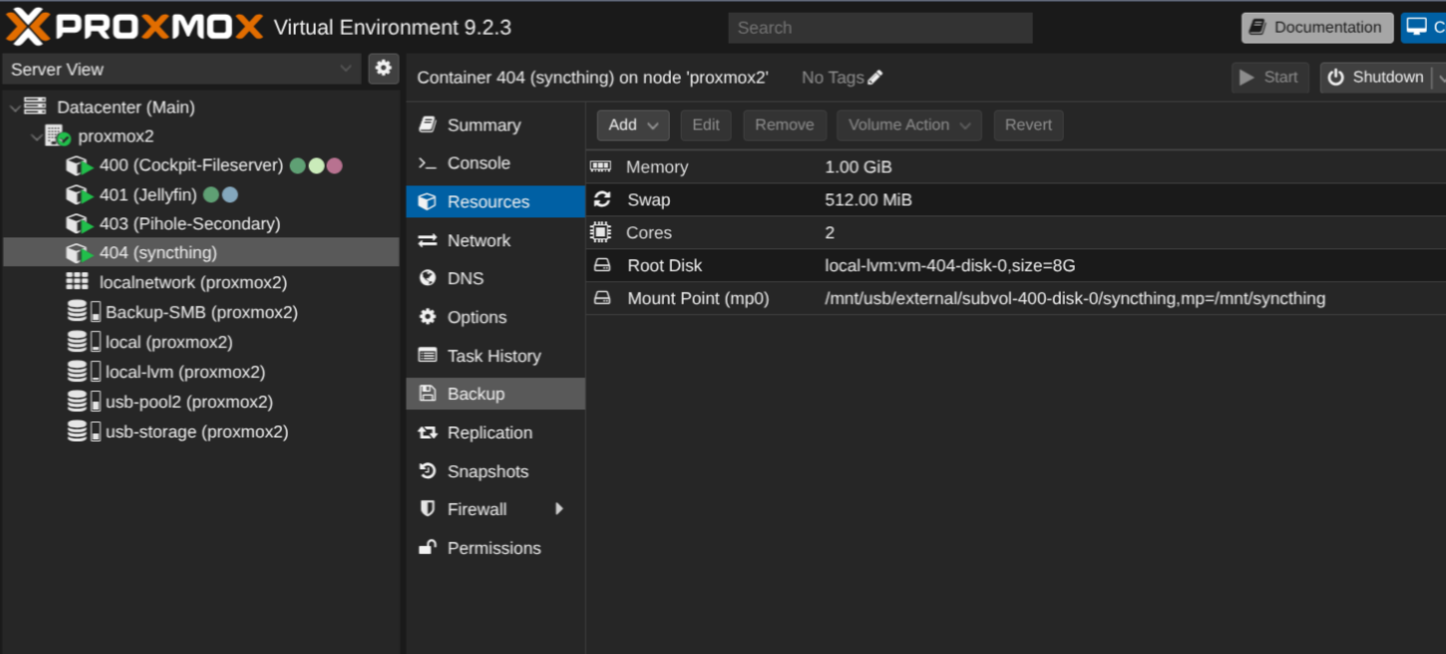Open the Snapshots tab
The height and width of the screenshot is (654, 1446).
pyautogui.click(x=495, y=471)
